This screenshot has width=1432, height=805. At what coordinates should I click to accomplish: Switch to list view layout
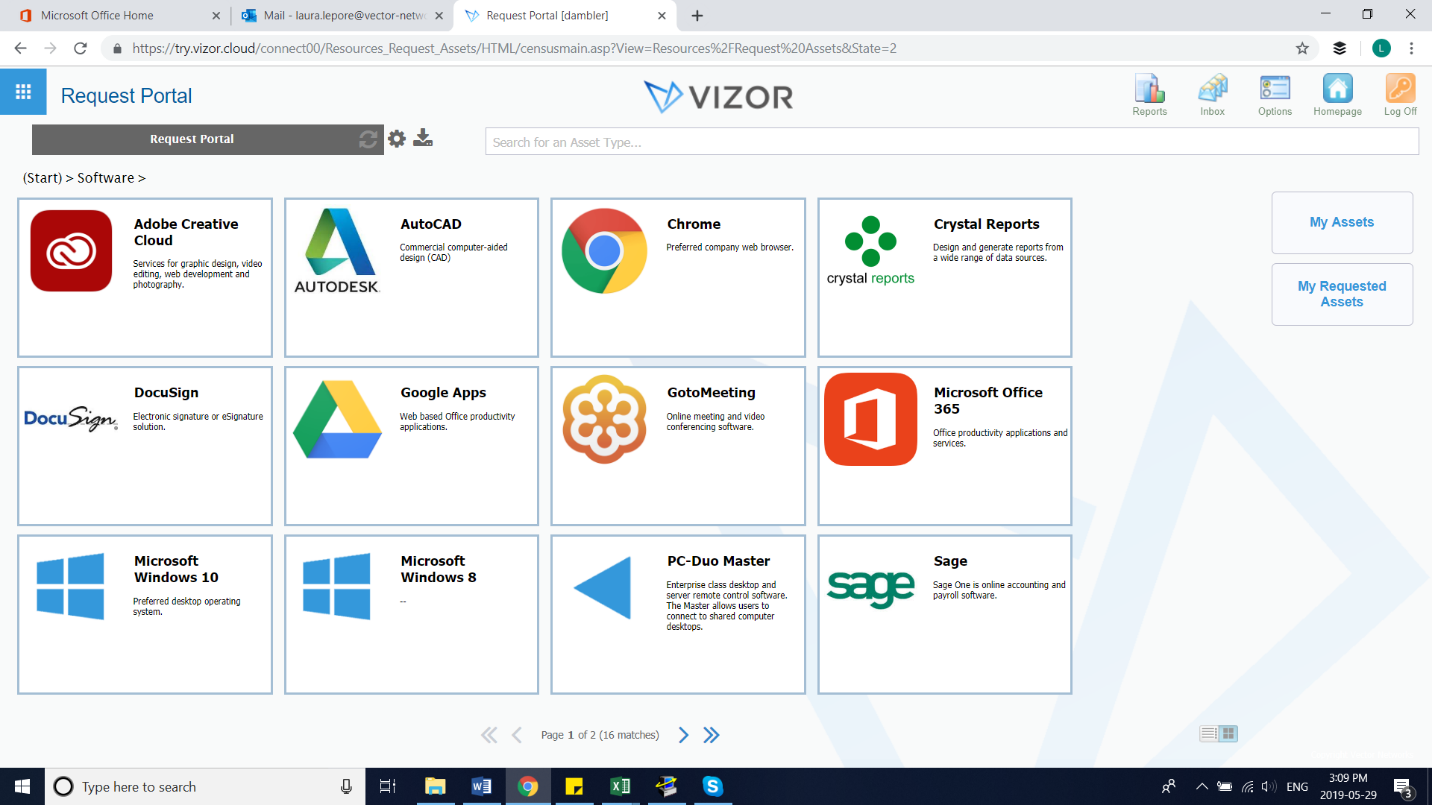pyautogui.click(x=1209, y=733)
